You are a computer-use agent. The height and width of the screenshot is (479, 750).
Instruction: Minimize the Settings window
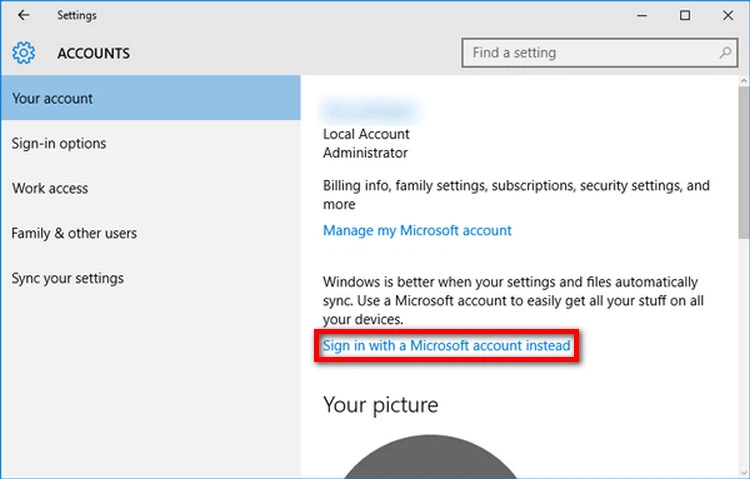pyautogui.click(x=642, y=15)
